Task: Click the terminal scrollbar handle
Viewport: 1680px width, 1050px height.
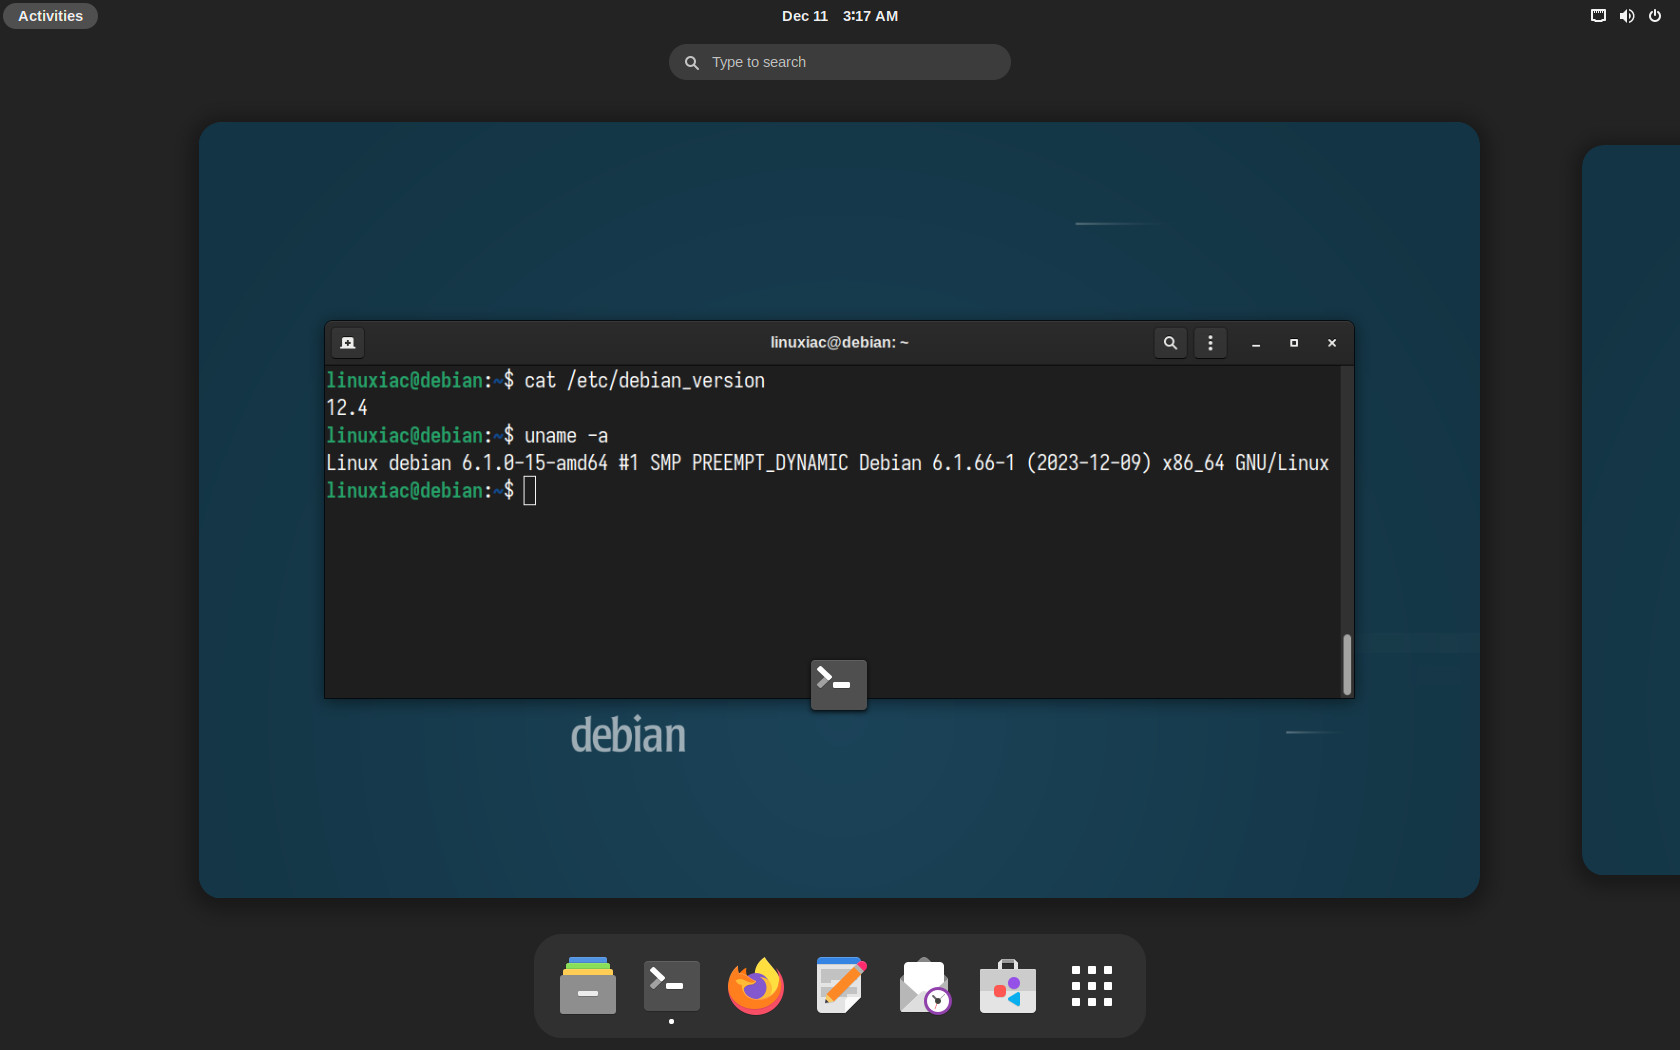Action: [x=1347, y=664]
